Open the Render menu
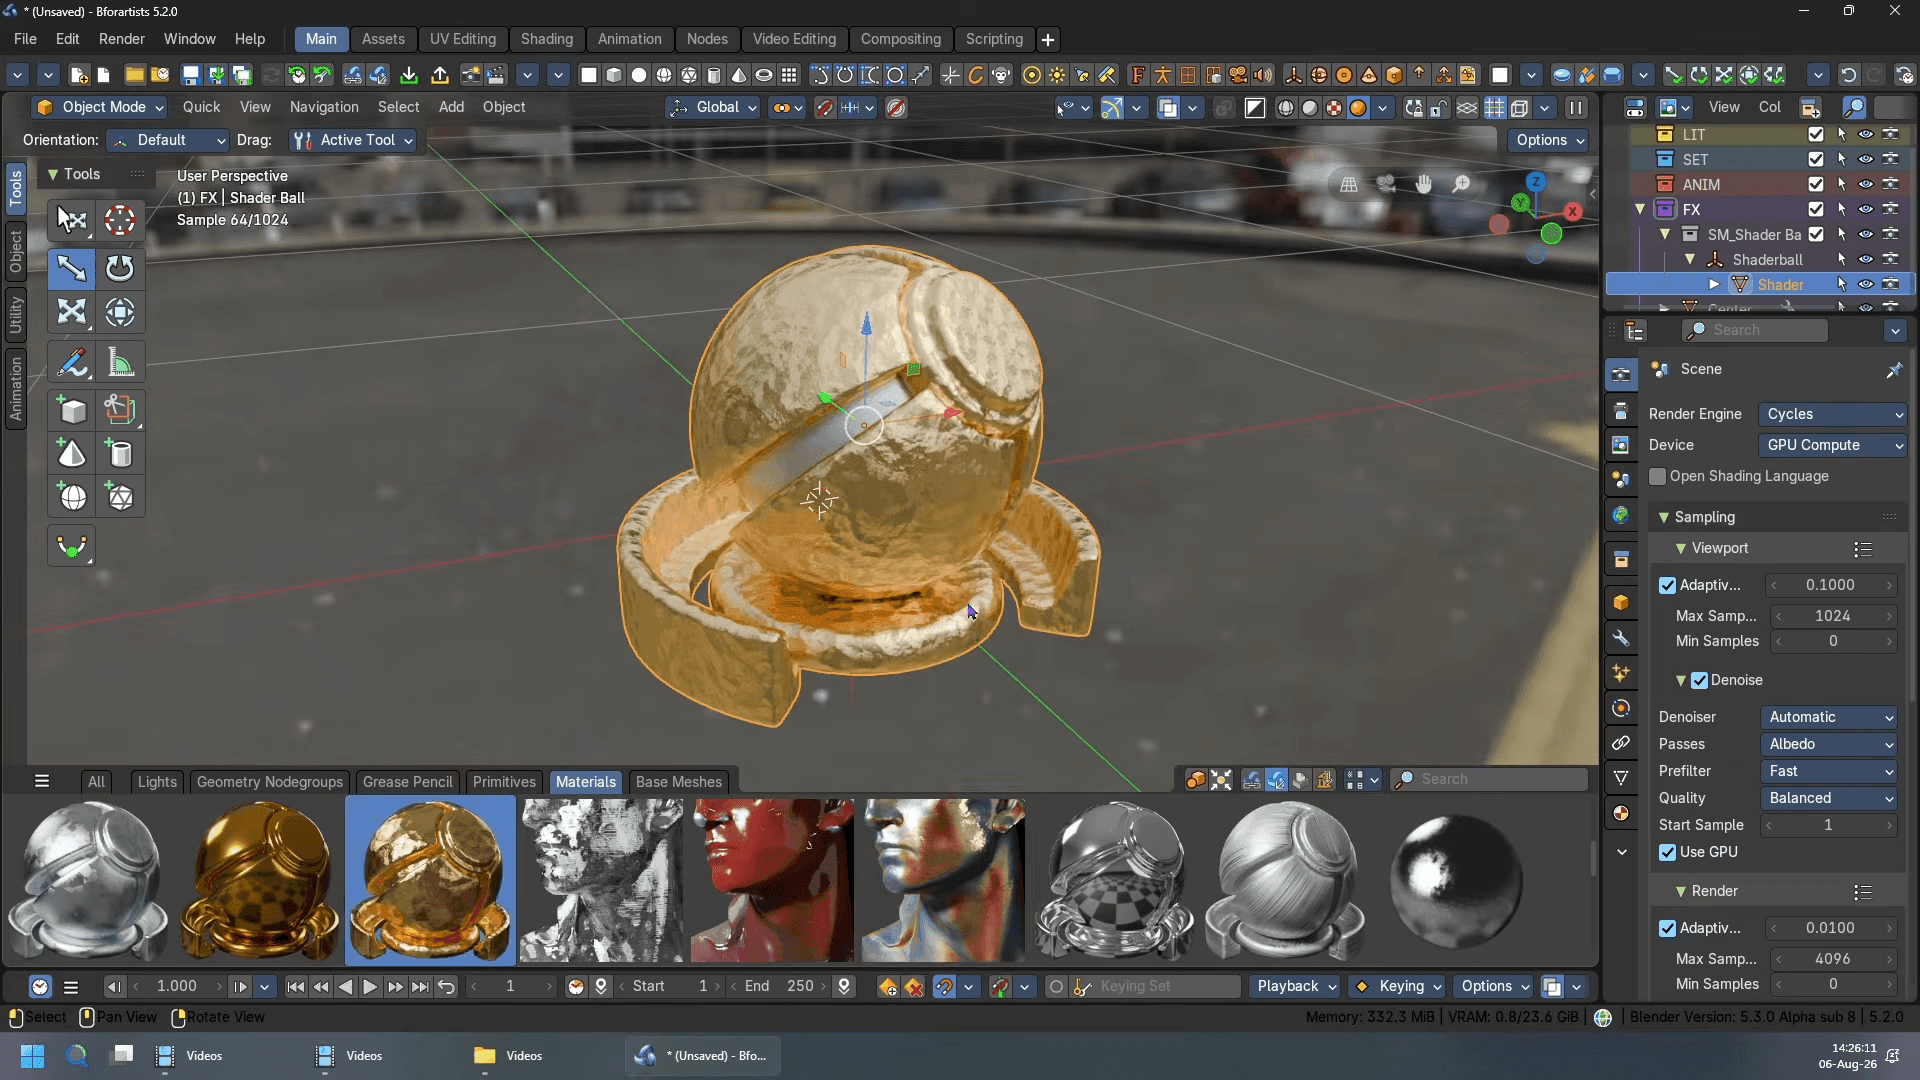The image size is (1920, 1080). click(x=121, y=39)
